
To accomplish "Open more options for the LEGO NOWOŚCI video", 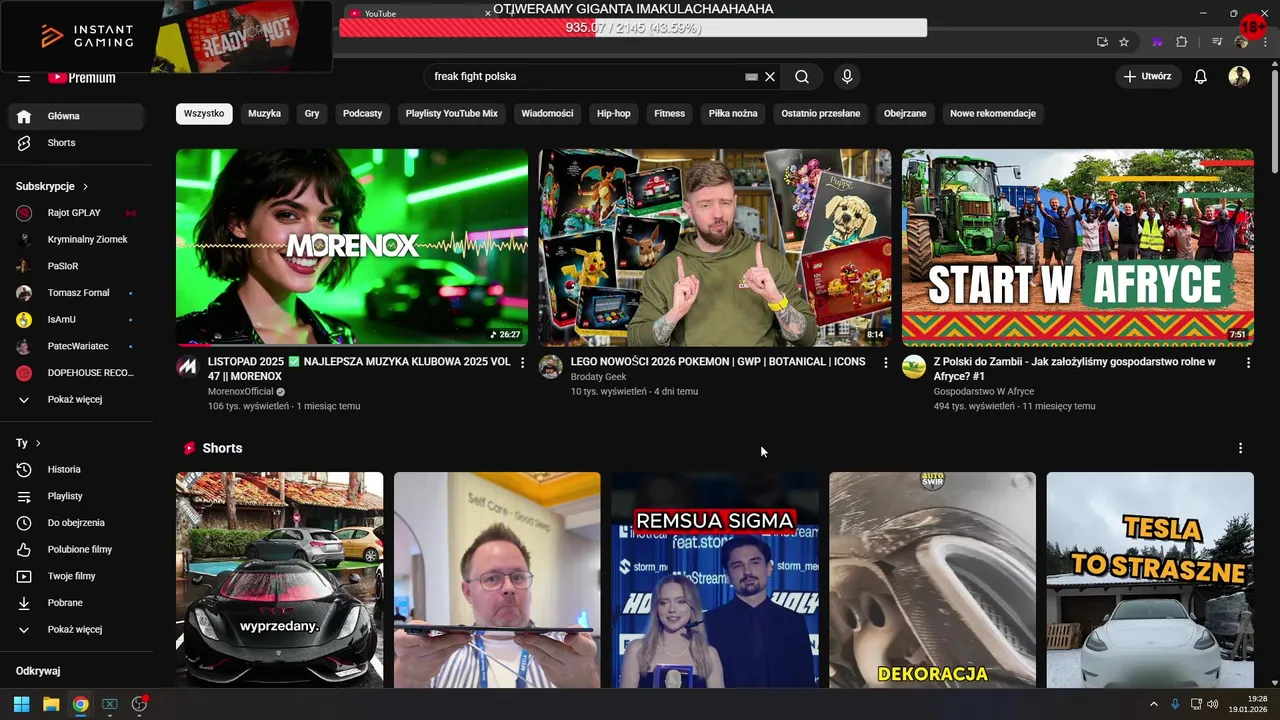I will pyautogui.click(x=885, y=363).
